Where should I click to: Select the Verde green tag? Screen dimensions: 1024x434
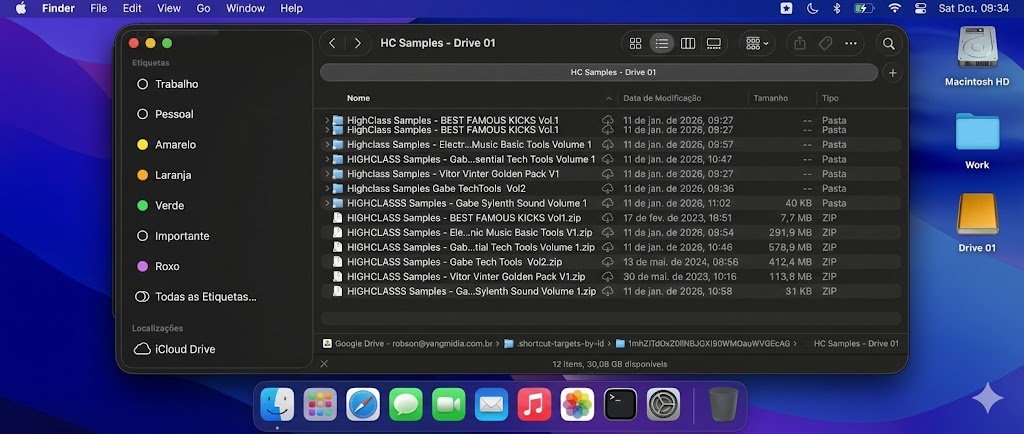[x=170, y=205]
